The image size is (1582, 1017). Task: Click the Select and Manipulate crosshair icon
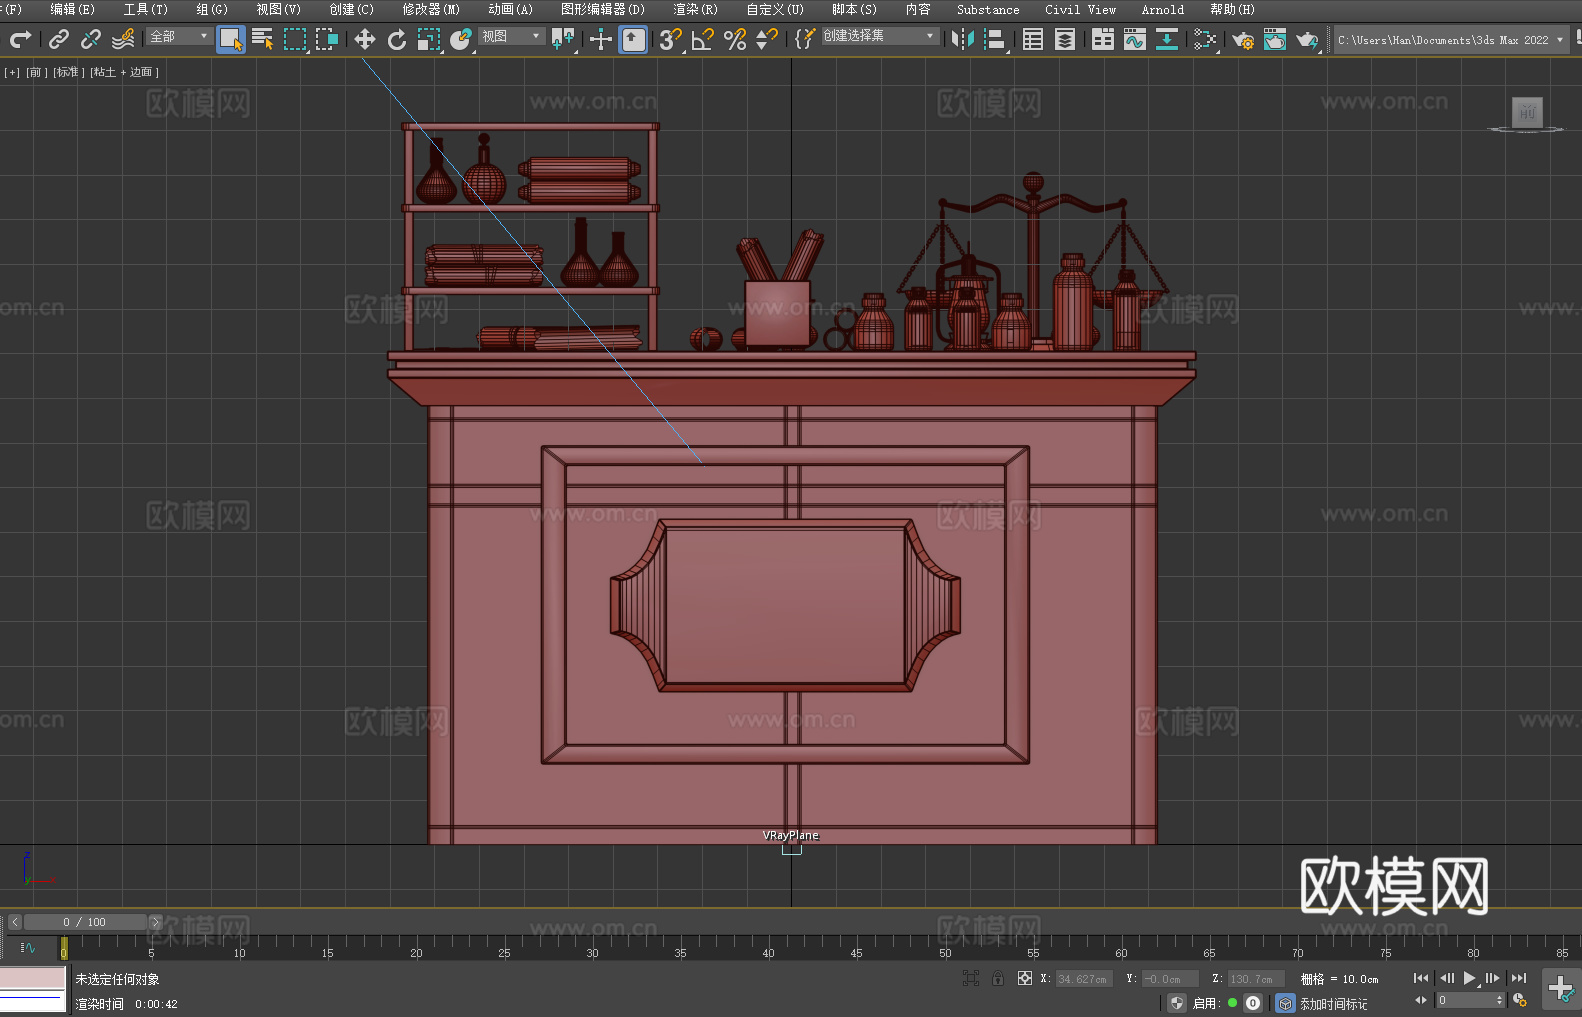tap(601, 39)
